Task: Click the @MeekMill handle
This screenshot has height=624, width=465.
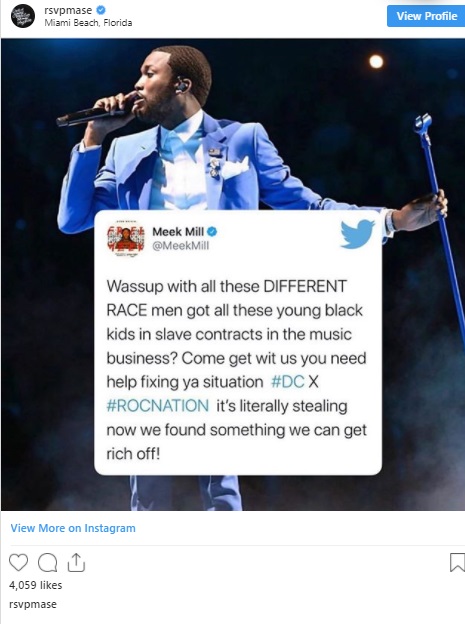Action: [x=181, y=246]
